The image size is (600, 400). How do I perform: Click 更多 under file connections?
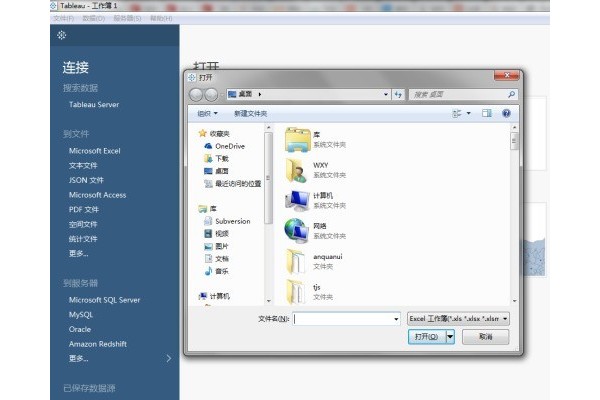[x=78, y=253]
